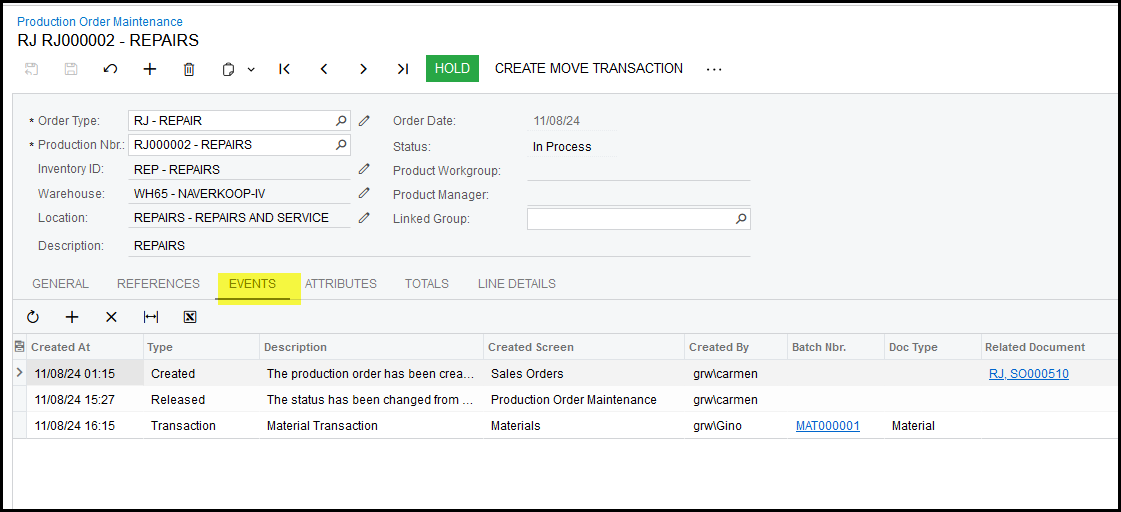Open the more actions ellipsis menu

coord(714,69)
